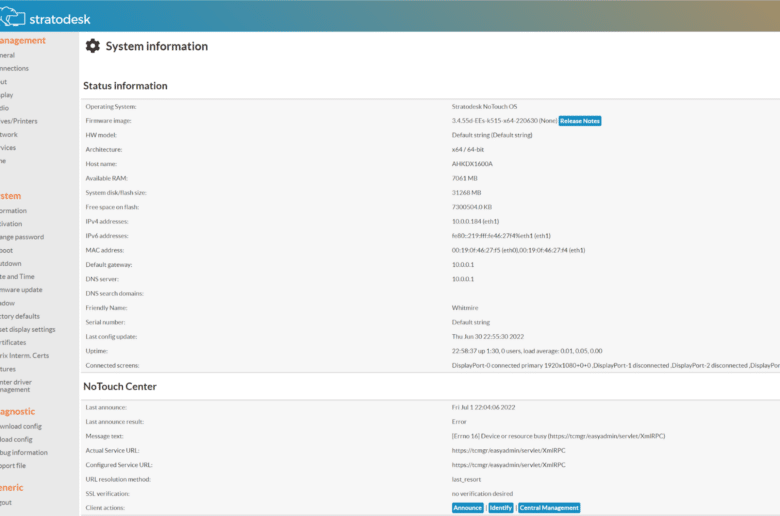Click the gear icon beside System information

(x=93, y=46)
